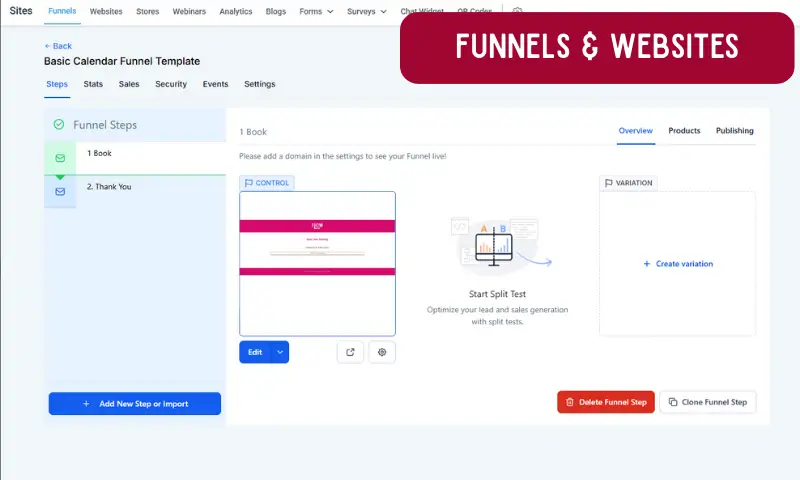Expand the Forms dropdown menu

(316, 11)
